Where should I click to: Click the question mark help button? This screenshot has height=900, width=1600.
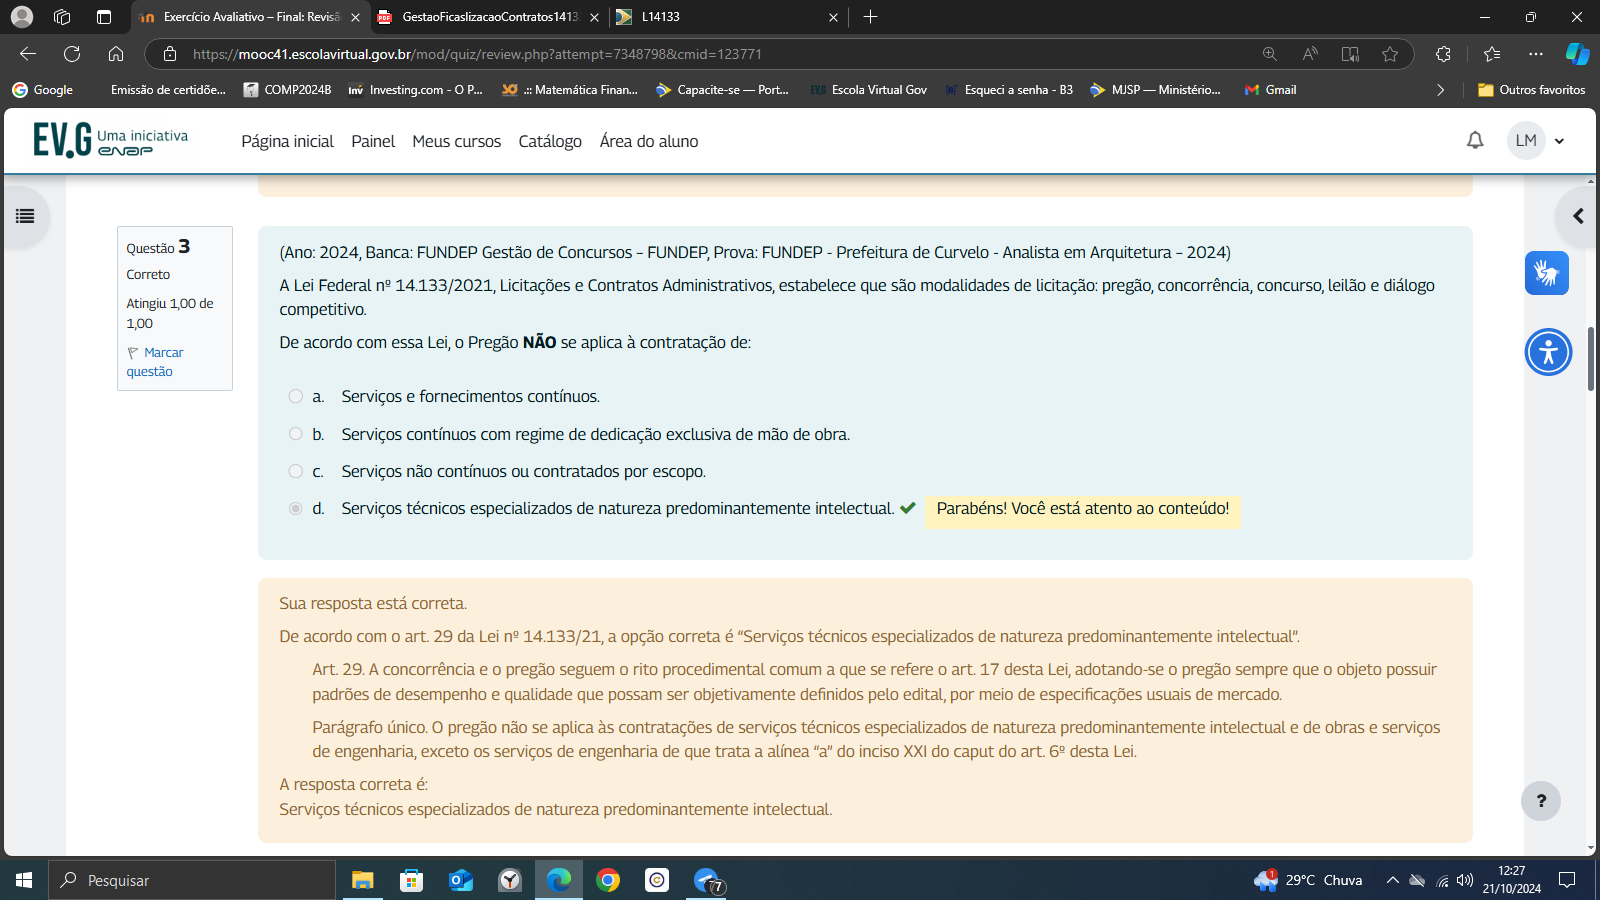pyautogui.click(x=1541, y=801)
